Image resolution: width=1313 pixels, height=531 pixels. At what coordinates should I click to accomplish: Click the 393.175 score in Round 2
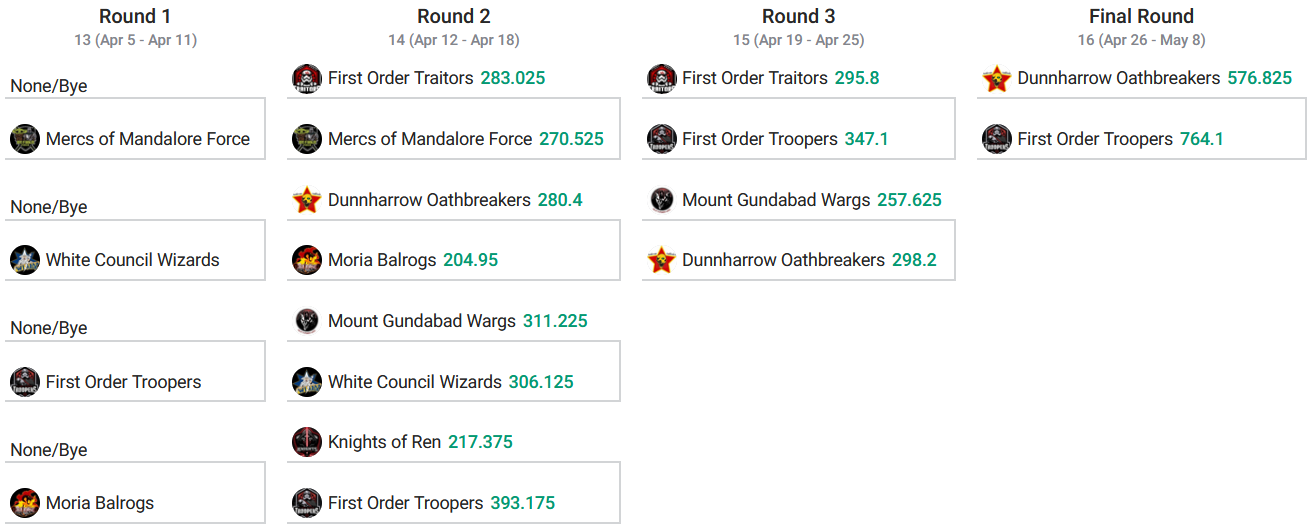click(523, 503)
